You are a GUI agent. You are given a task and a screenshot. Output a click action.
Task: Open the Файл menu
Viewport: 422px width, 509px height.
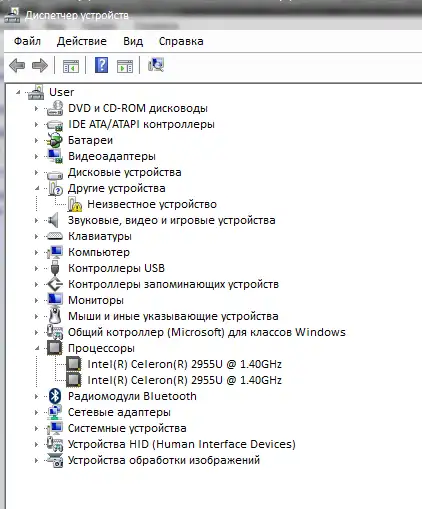[27, 41]
